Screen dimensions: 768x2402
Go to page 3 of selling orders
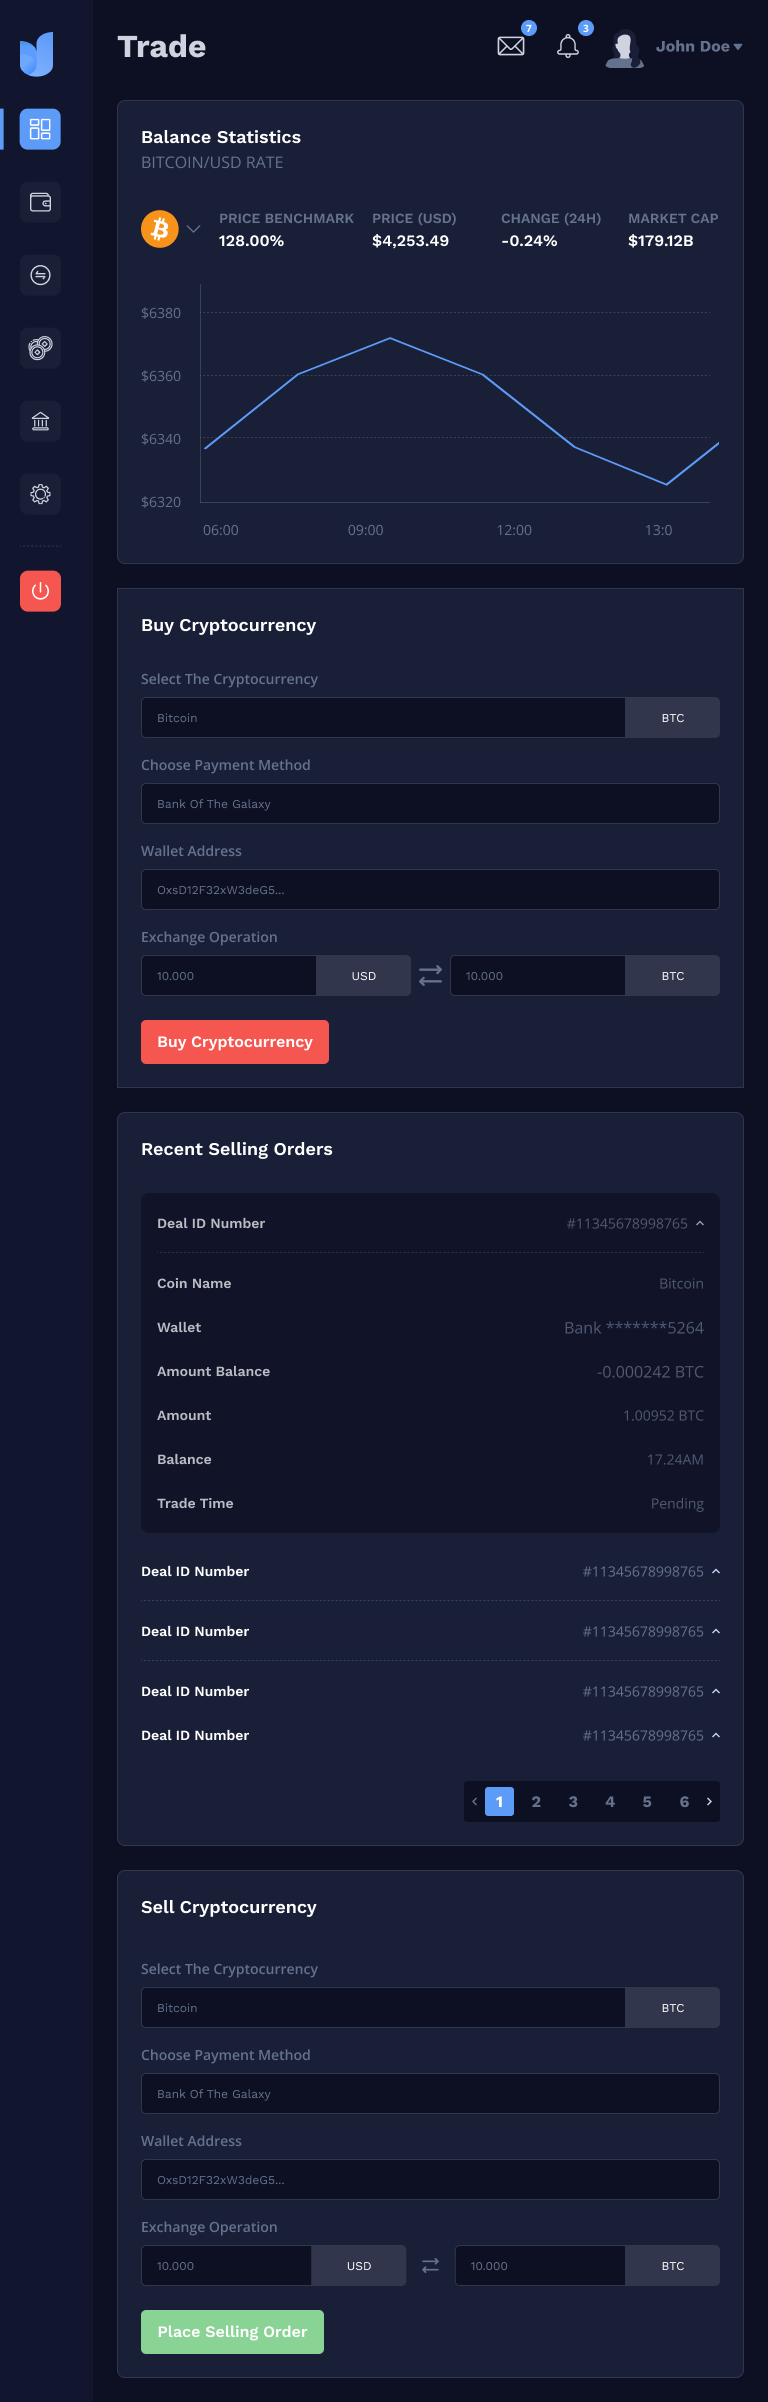tap(573, 1802)
